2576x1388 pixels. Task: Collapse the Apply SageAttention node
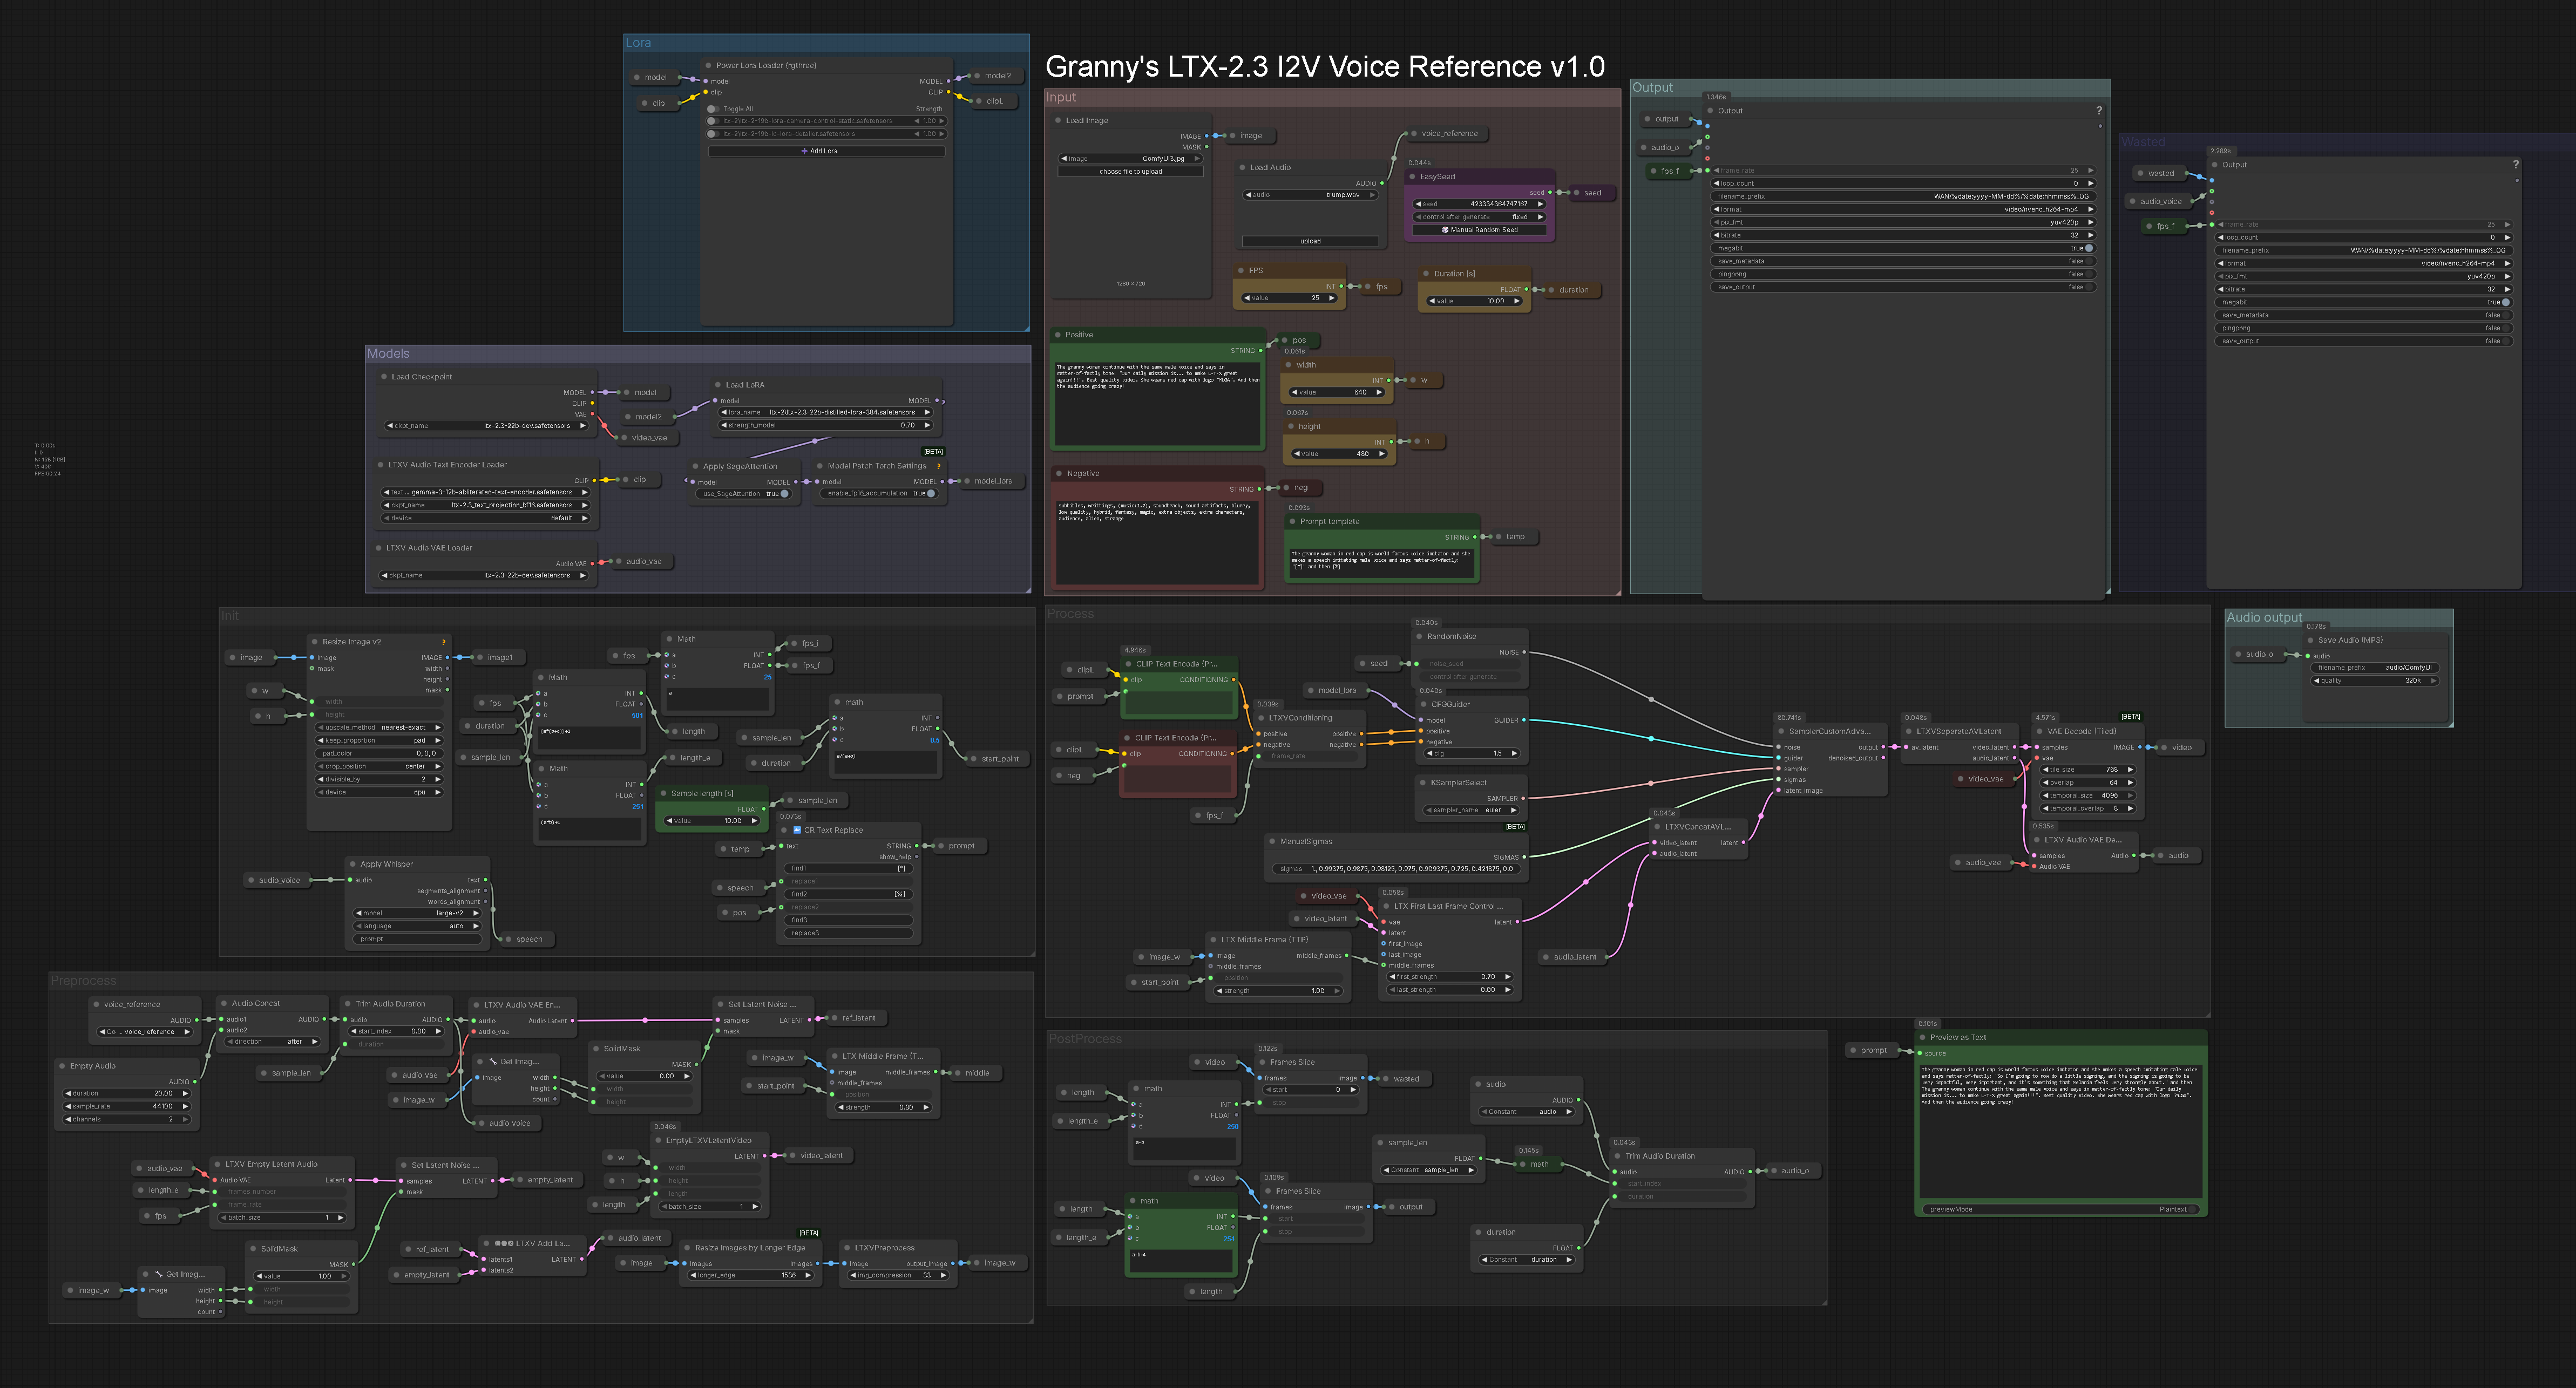695,466
